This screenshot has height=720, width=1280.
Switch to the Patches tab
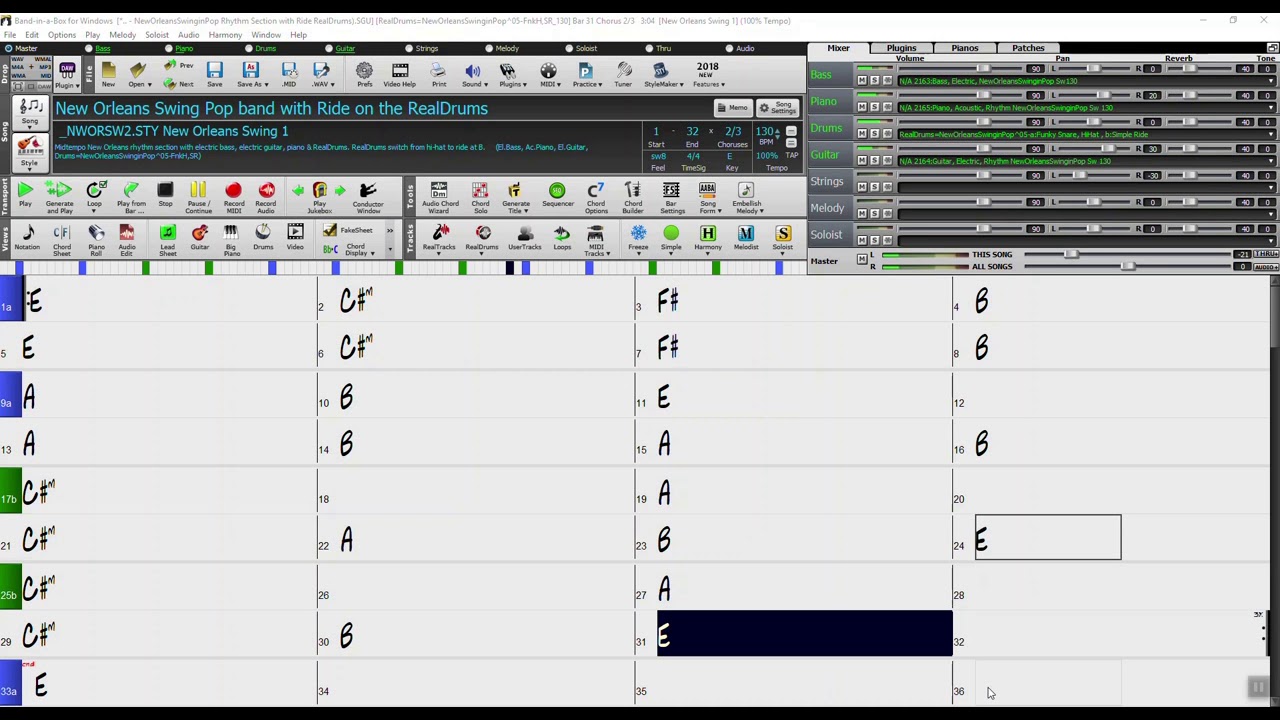click(1028, 48)
